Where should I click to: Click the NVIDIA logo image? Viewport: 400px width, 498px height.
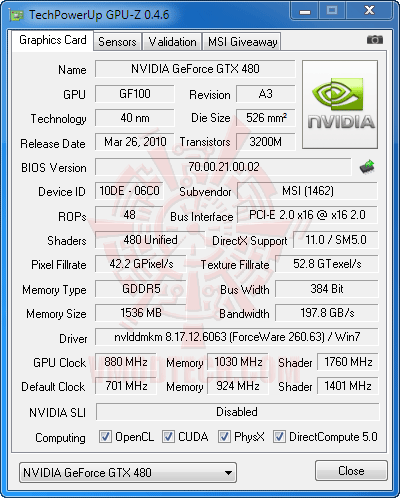340,104
